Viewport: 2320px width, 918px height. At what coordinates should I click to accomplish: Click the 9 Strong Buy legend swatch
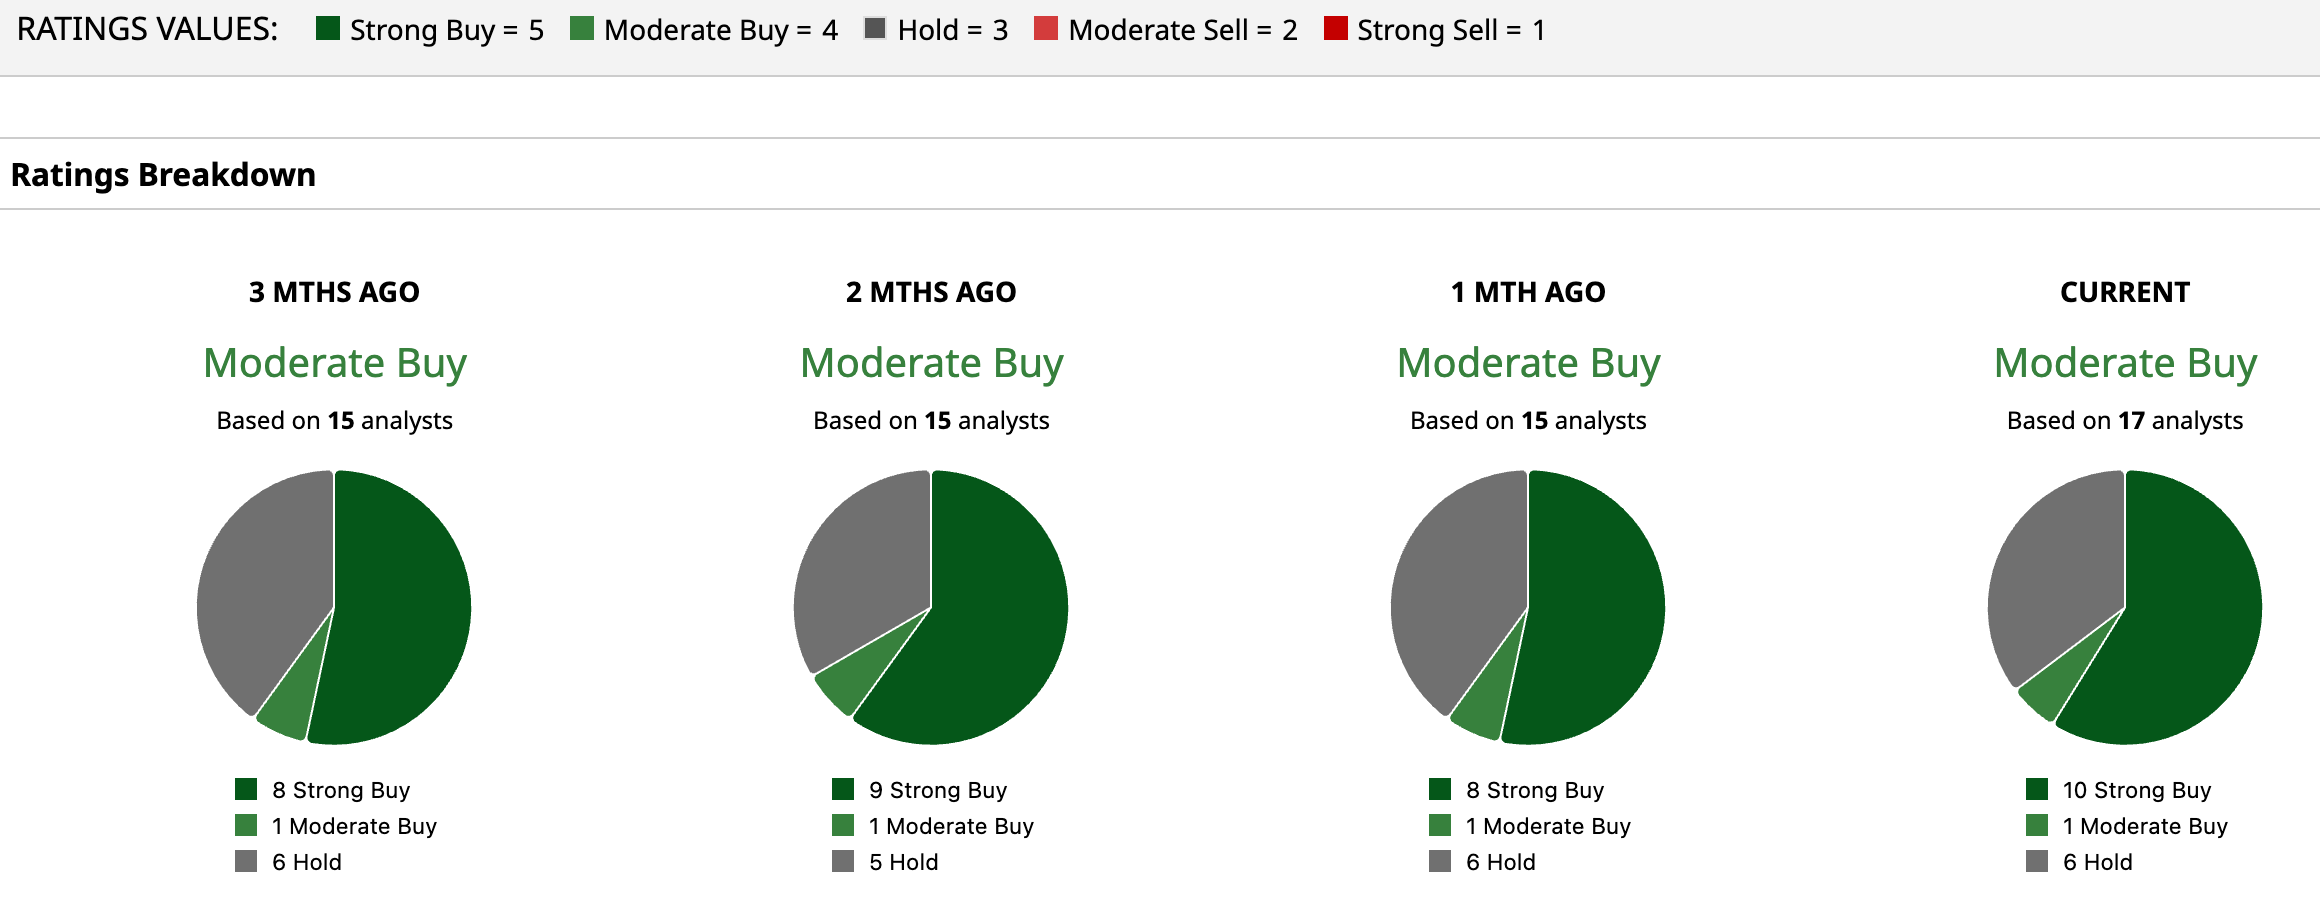click(x=843, y=790)
